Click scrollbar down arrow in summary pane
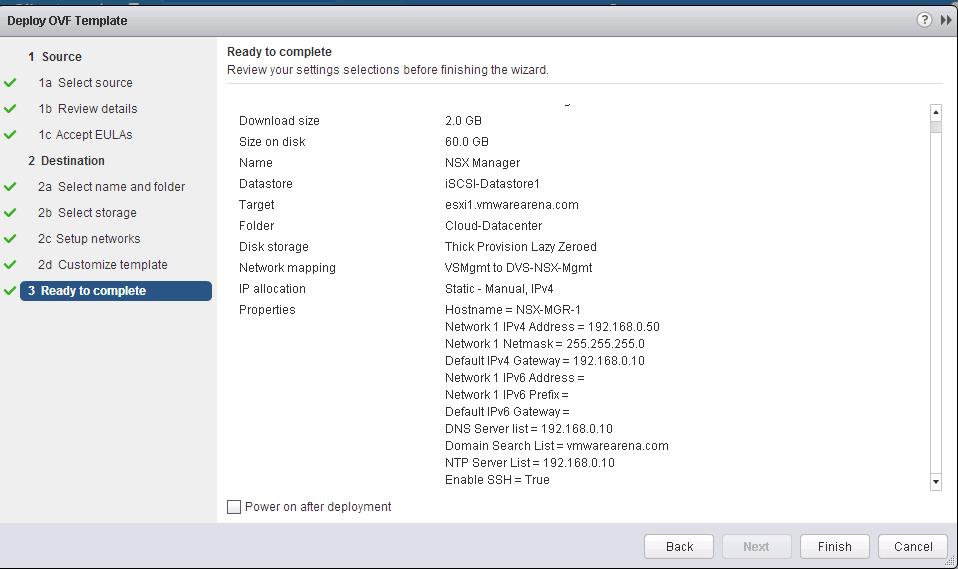 (x=935, y=482)
